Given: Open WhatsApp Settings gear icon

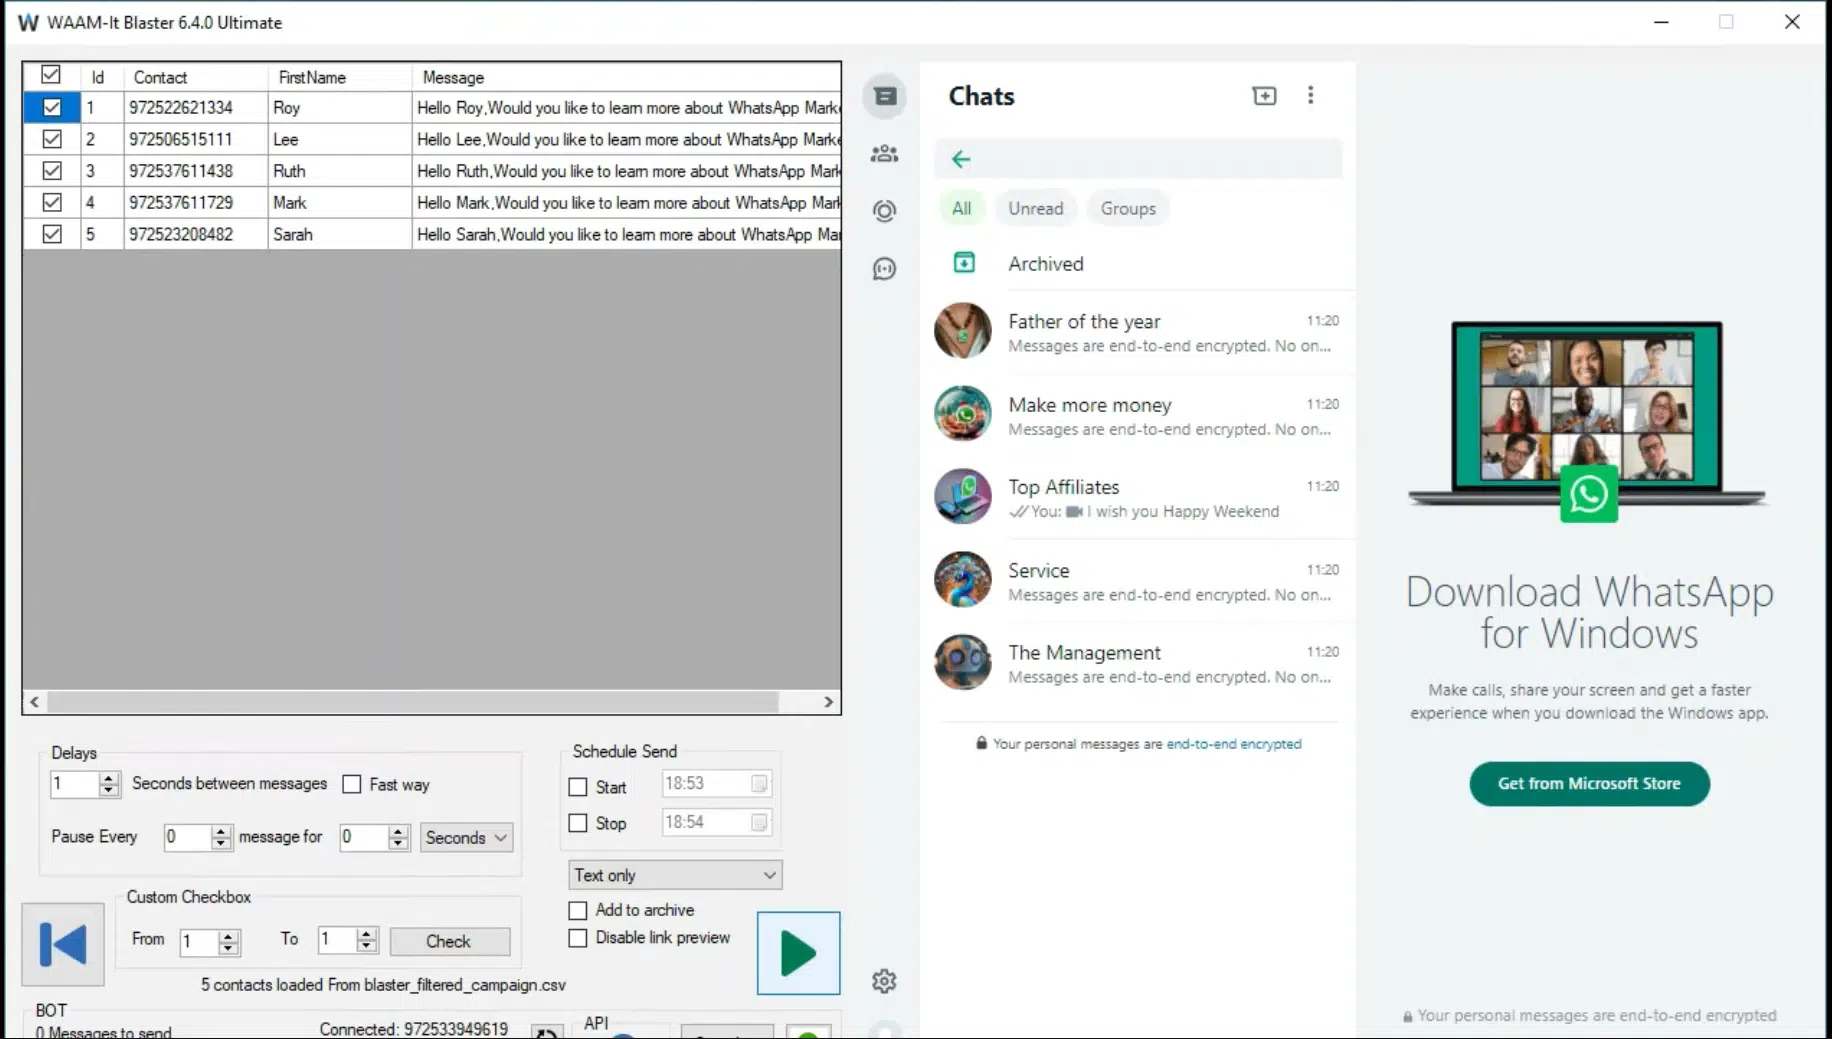Looking at the screenshot, I should [884, 981].
